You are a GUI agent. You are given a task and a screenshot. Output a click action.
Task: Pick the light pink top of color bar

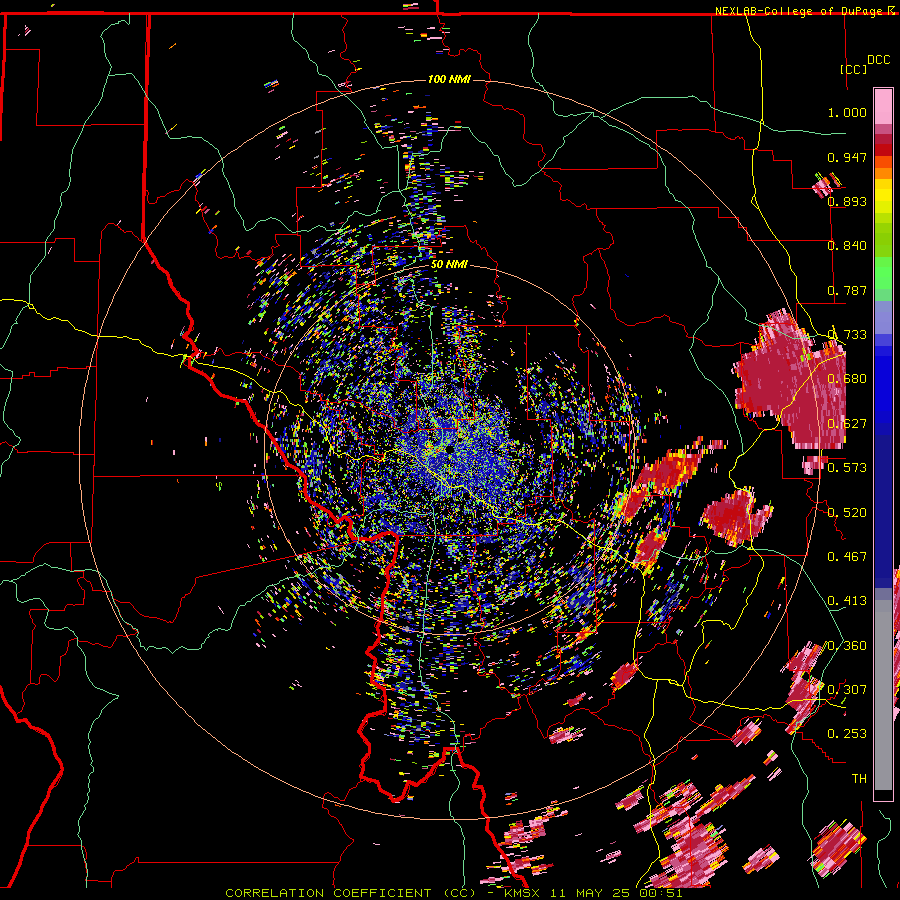coord(883,106)
